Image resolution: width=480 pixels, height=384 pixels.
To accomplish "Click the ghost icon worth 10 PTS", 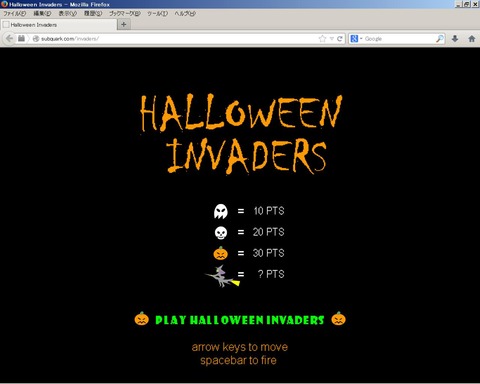I will click(221, 211).
